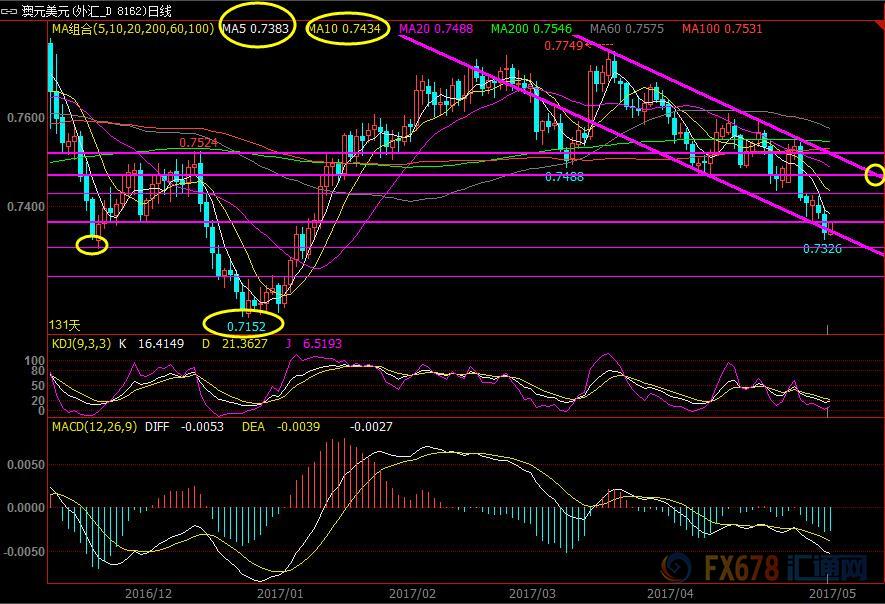885x604 pixels.
Task: Click the yellow circle marker at the chart's right edge
Action: tap(875, 176)
